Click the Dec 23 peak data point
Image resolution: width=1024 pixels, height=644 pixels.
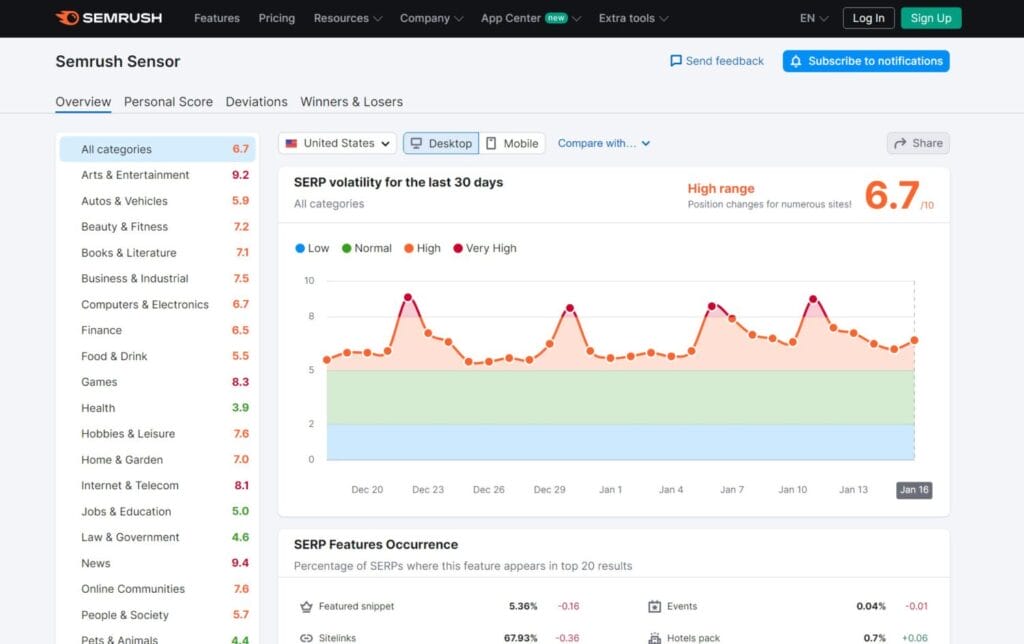click(x=408, y=297)
